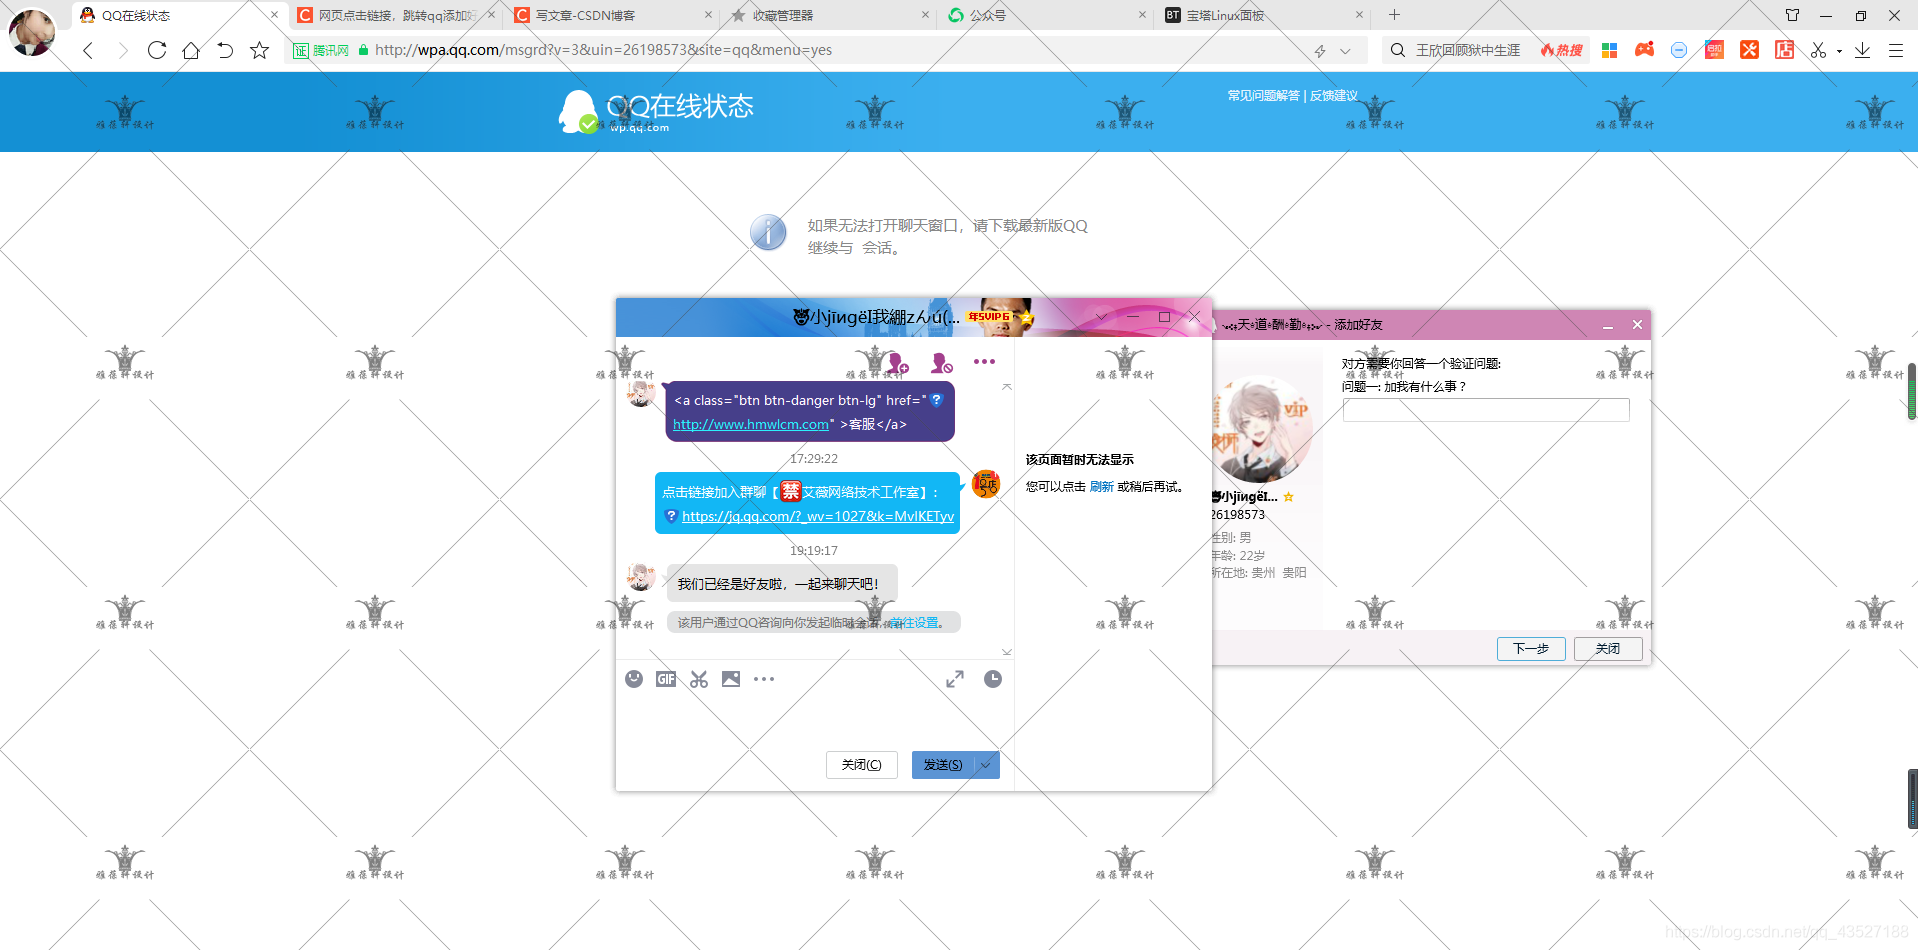Open the http://www.hmwlcm.com link

coord(751,424)
